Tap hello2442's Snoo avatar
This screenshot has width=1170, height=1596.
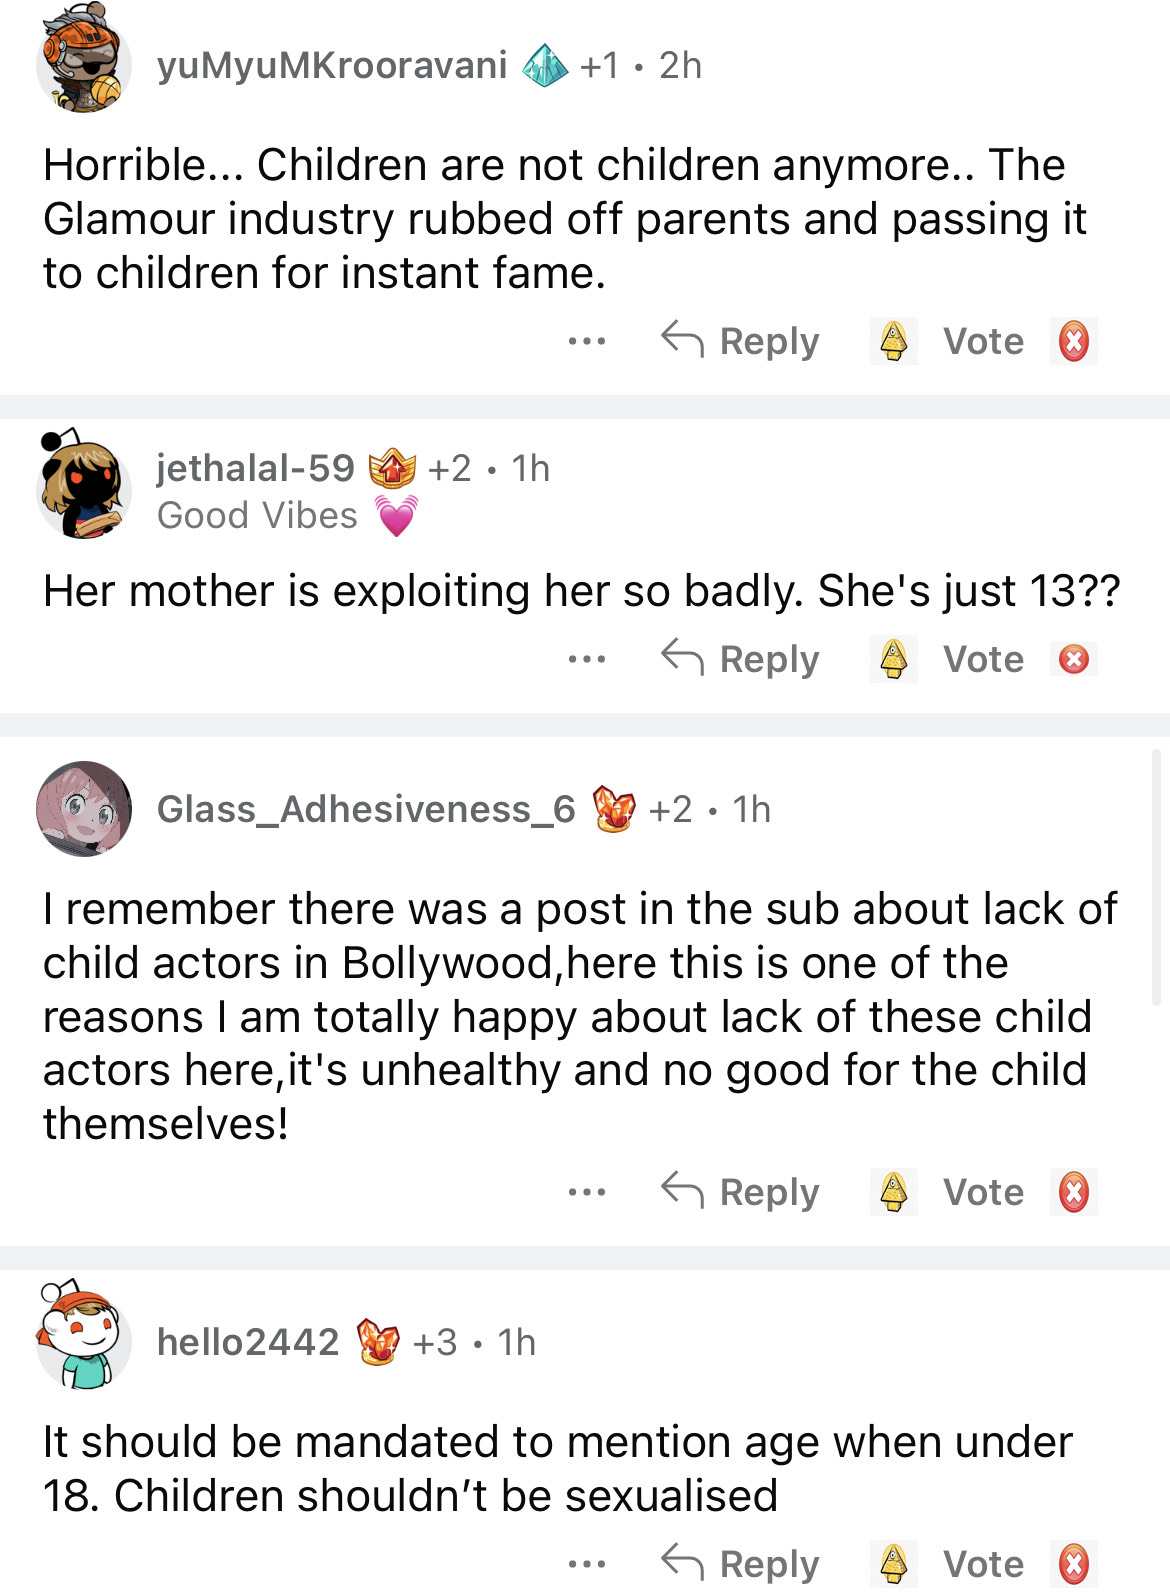coord(84,1338)
